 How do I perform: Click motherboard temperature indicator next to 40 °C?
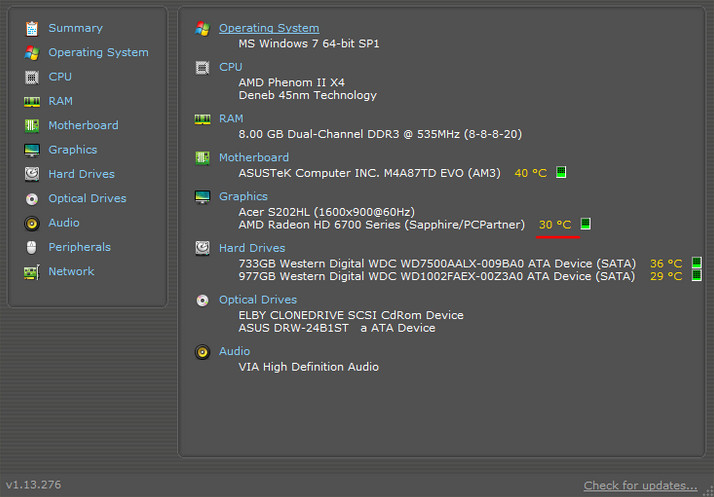click(x=561, y=172)
